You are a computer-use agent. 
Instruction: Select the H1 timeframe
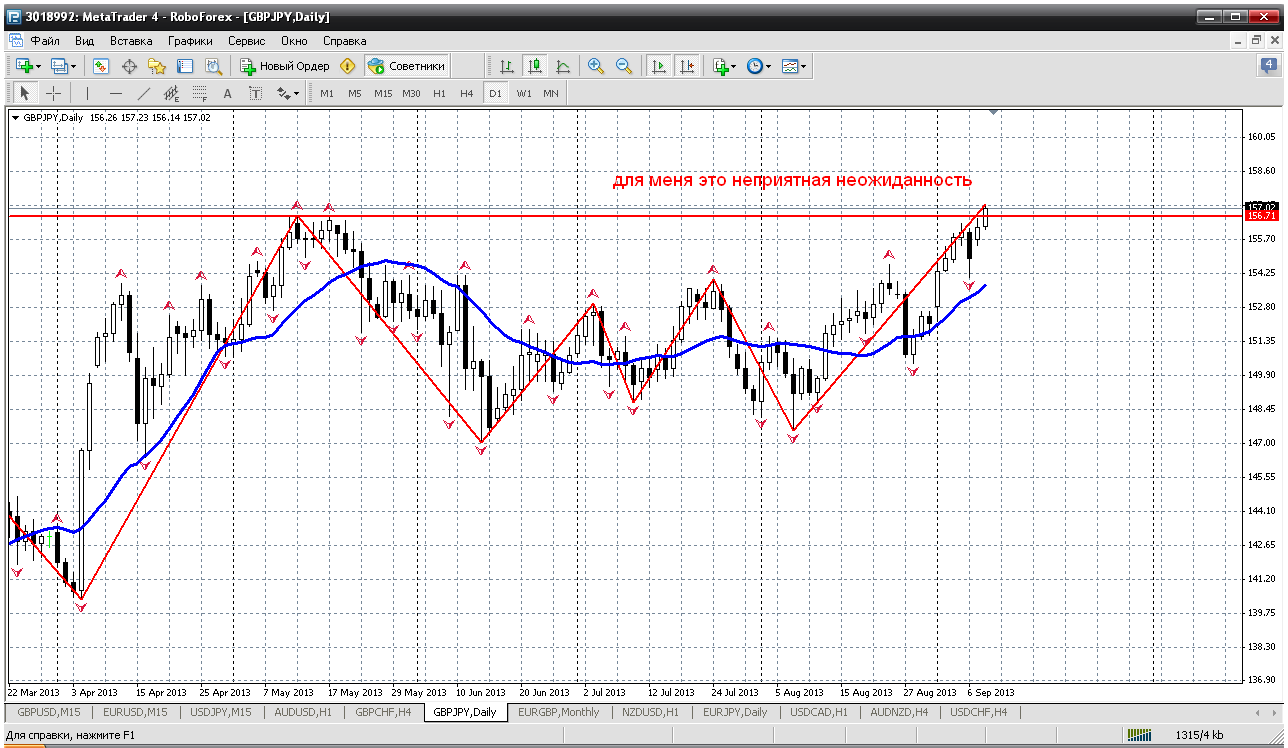pyautogui.click(x=439, y=93)
